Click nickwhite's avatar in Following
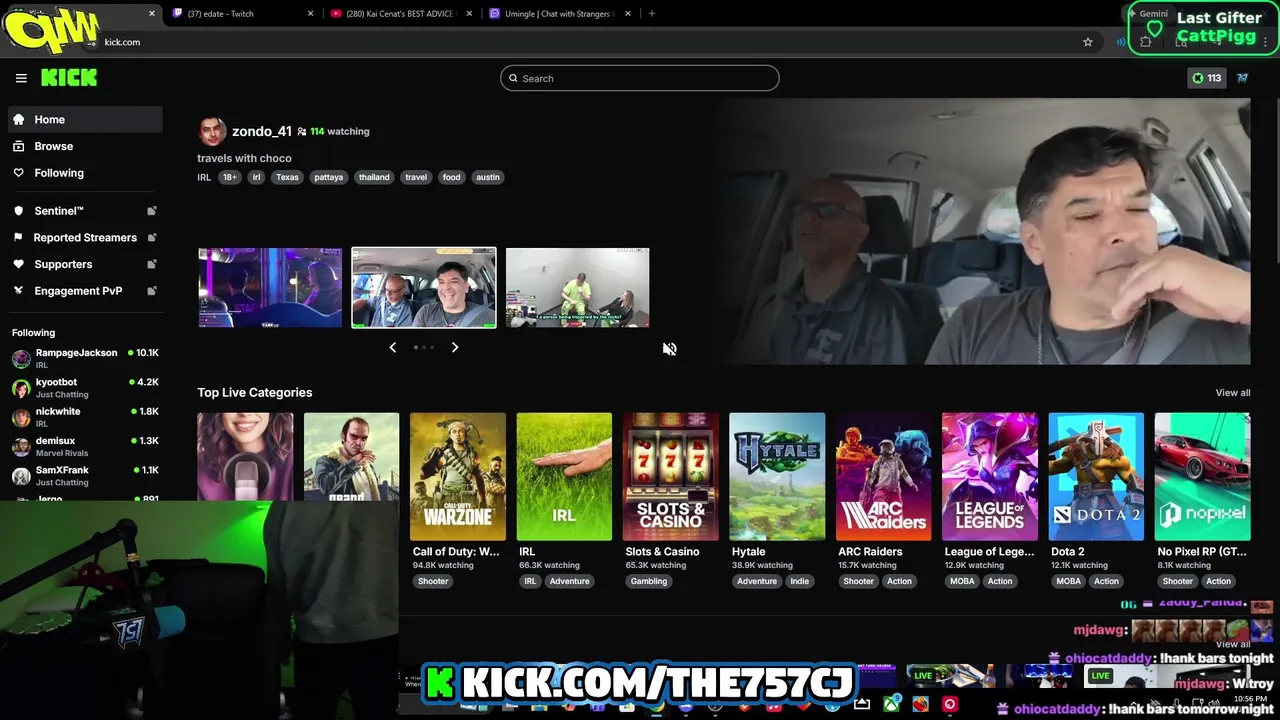This screenshot has height=720, width=1280. coord(21,417)
